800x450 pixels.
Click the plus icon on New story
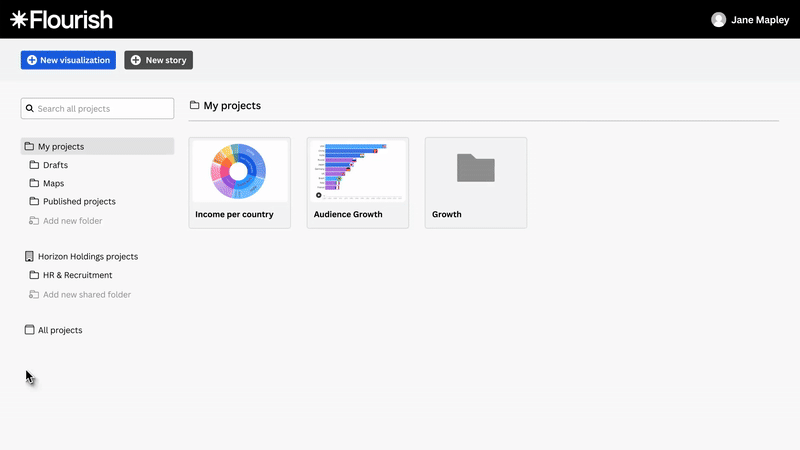(136, 60)
